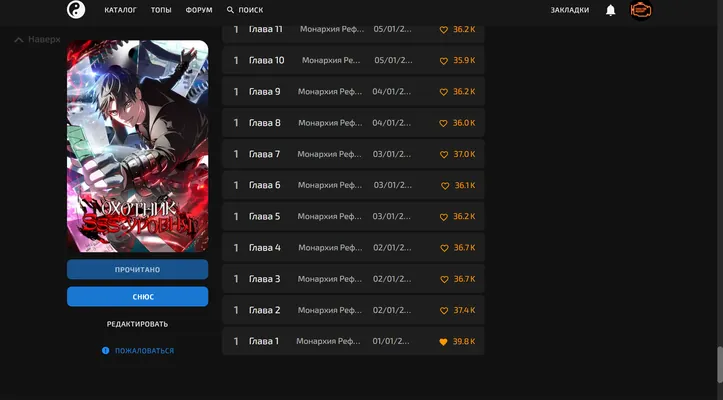Go to Форум section
The height and width of the screenshot is (400, 723).
pos(199,10)
